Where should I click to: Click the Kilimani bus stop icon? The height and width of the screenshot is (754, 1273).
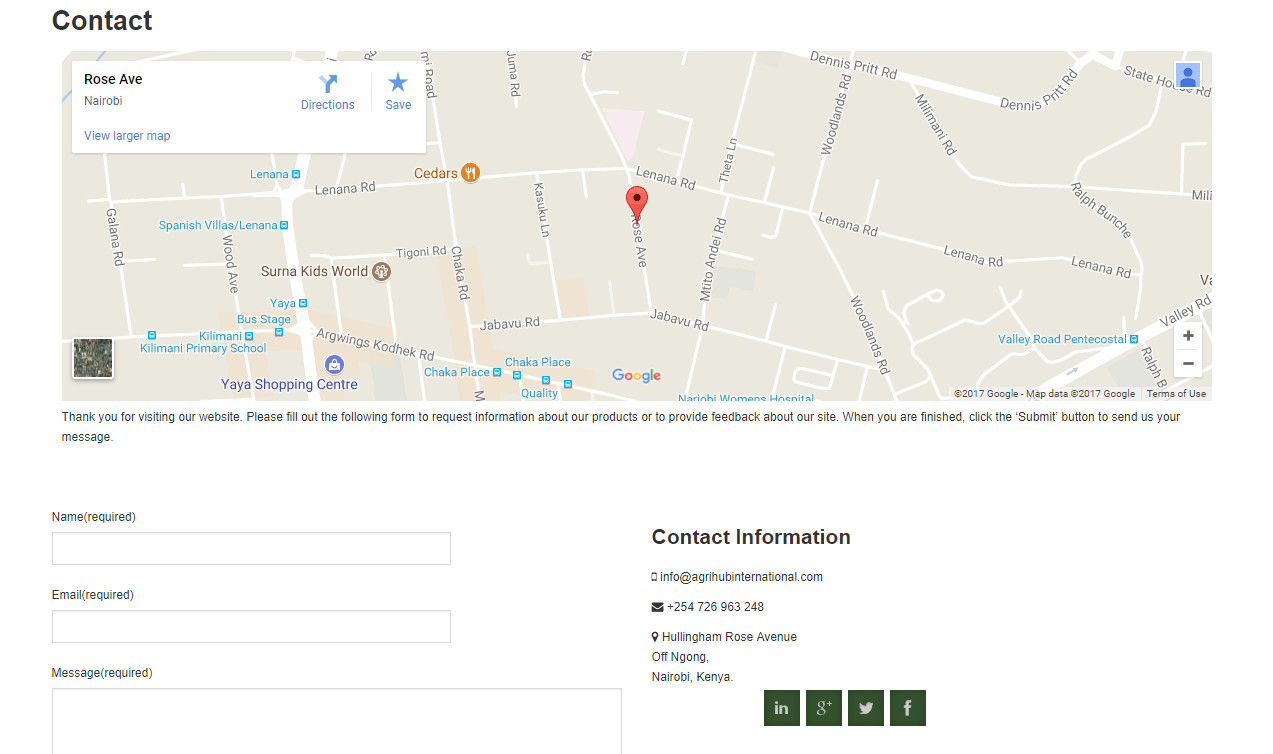pos(250,336)
